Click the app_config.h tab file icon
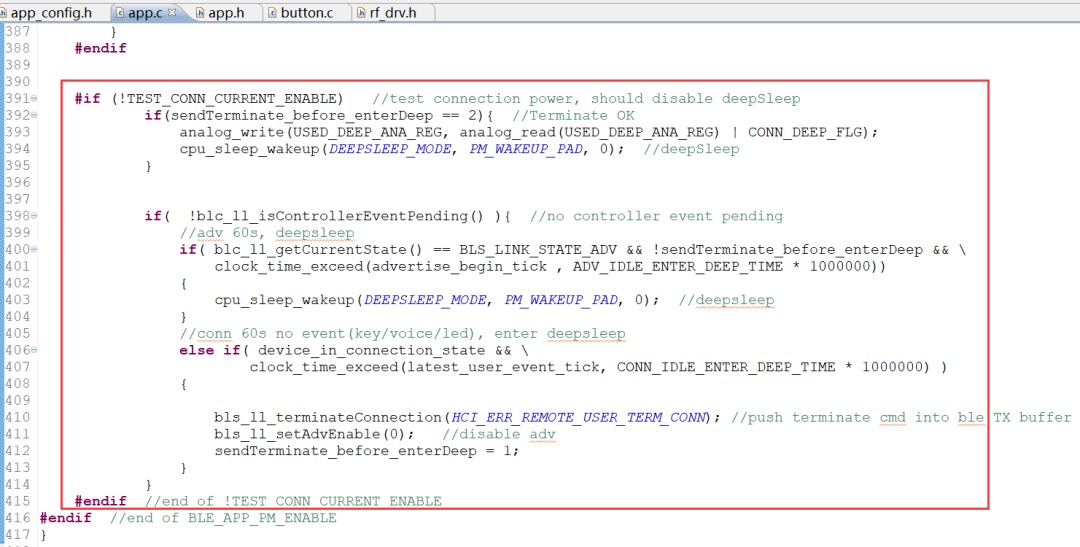 [x=4, y=13]
